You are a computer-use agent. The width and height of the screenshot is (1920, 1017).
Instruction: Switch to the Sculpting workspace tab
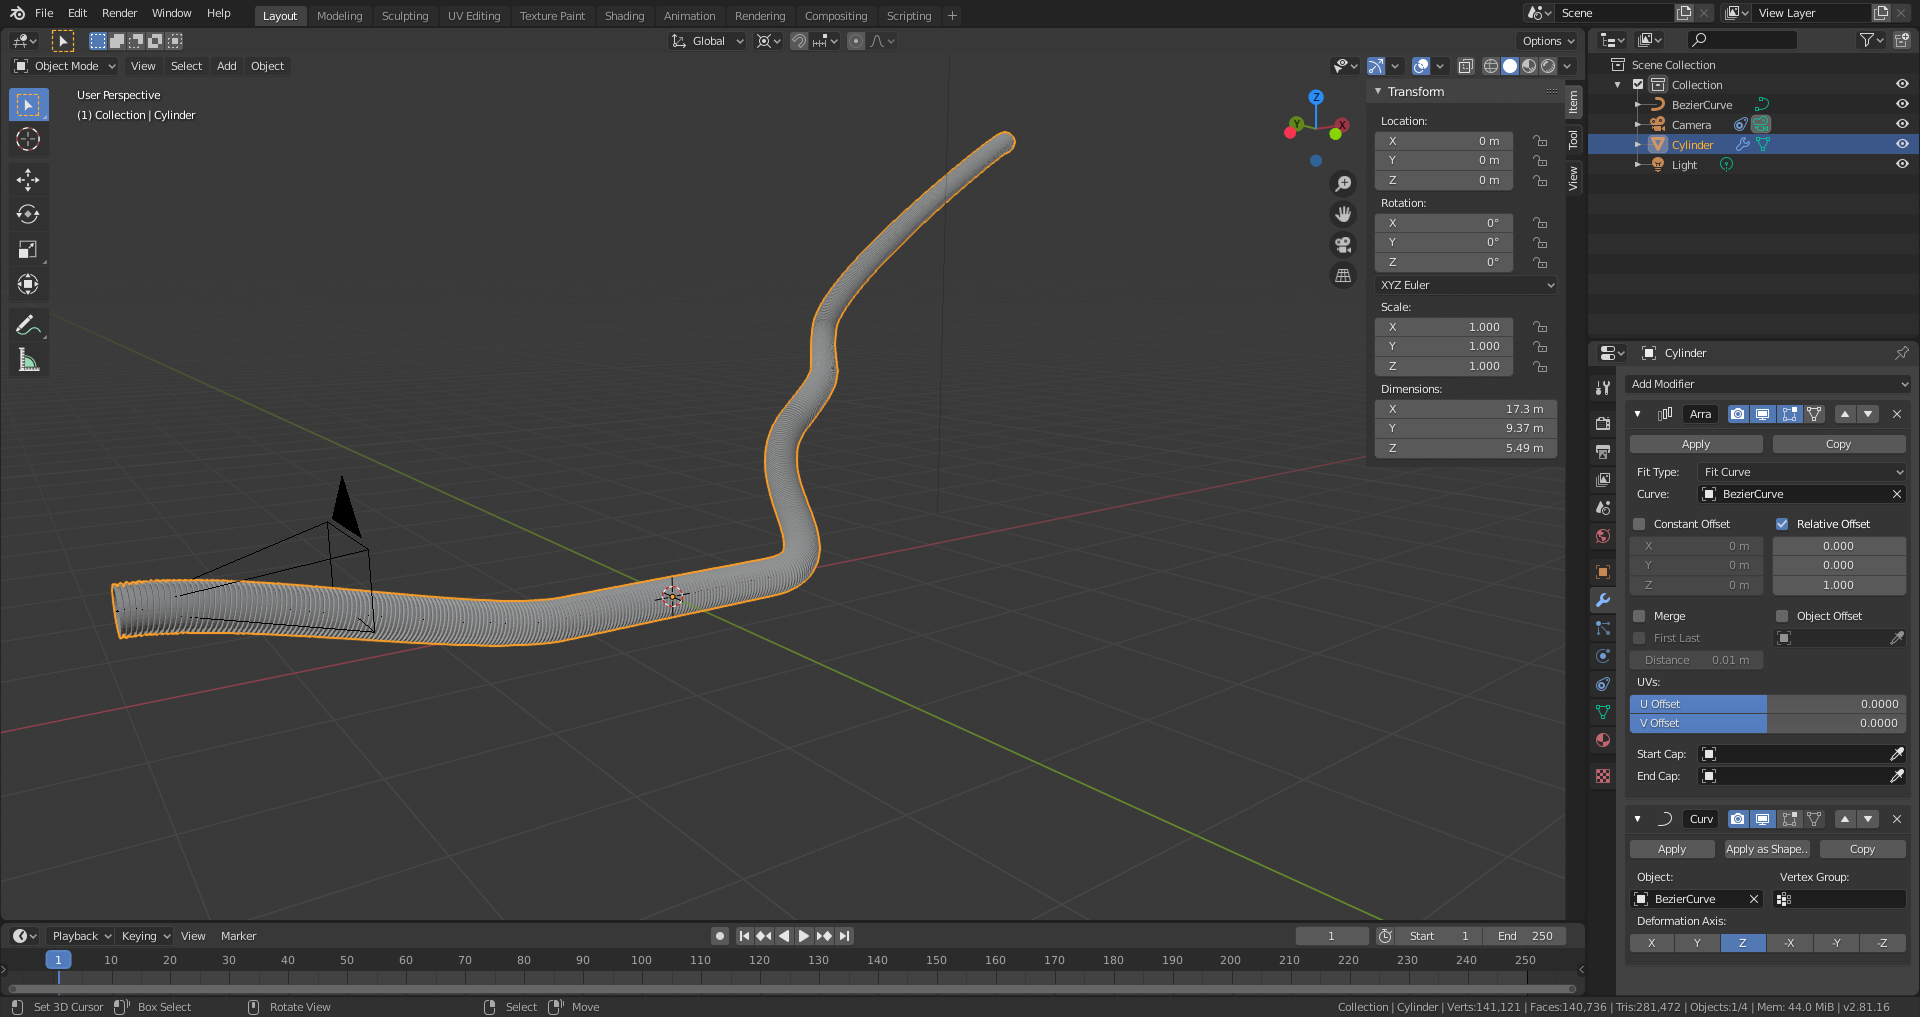click(x=405, y=16)
